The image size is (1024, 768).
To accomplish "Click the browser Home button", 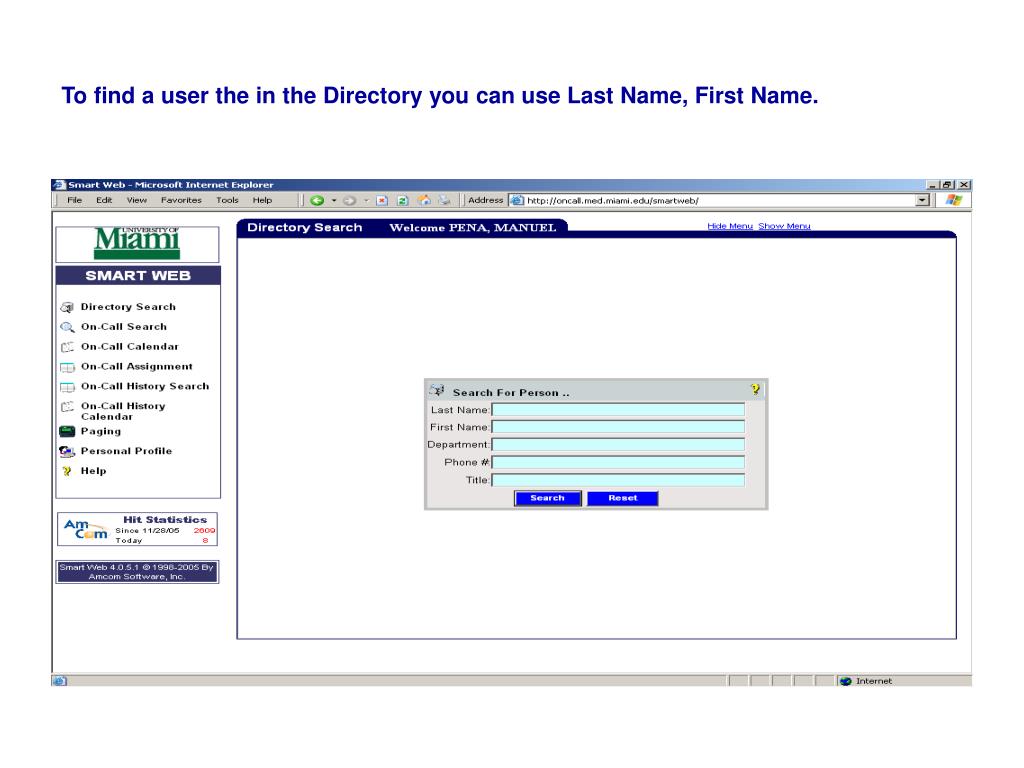I will click(424, 200).
